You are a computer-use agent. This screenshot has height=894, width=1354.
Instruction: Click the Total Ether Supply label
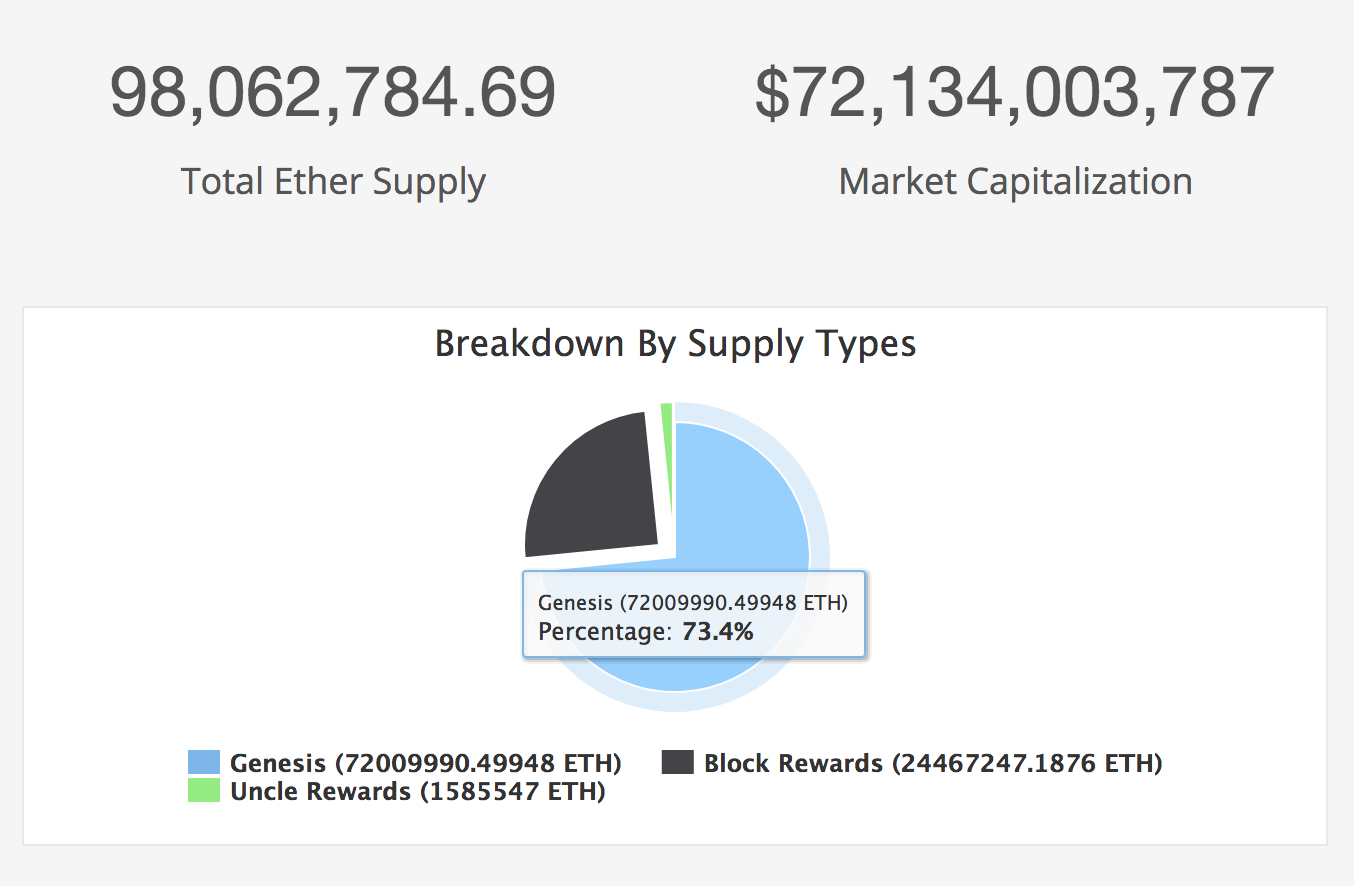[333, 182]
